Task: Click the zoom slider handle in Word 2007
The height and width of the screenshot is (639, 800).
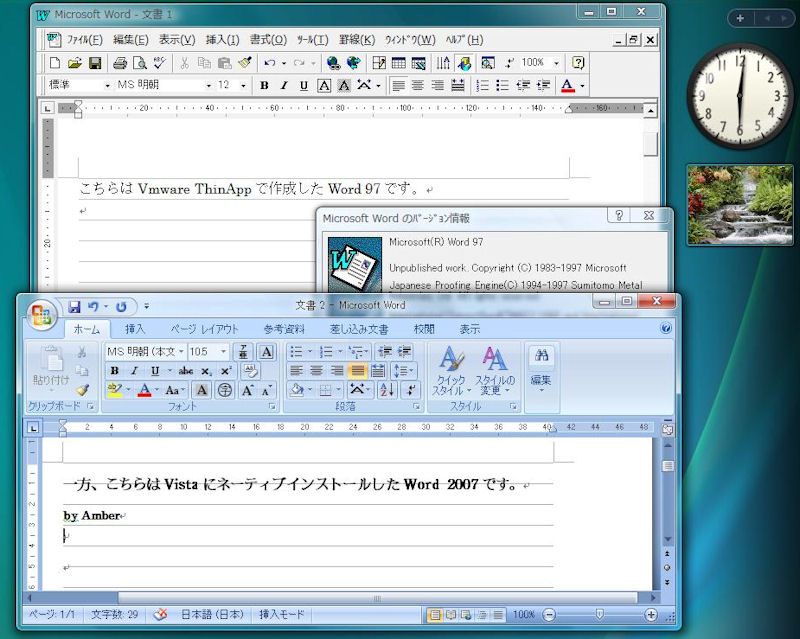Action: tap(600, 615)
